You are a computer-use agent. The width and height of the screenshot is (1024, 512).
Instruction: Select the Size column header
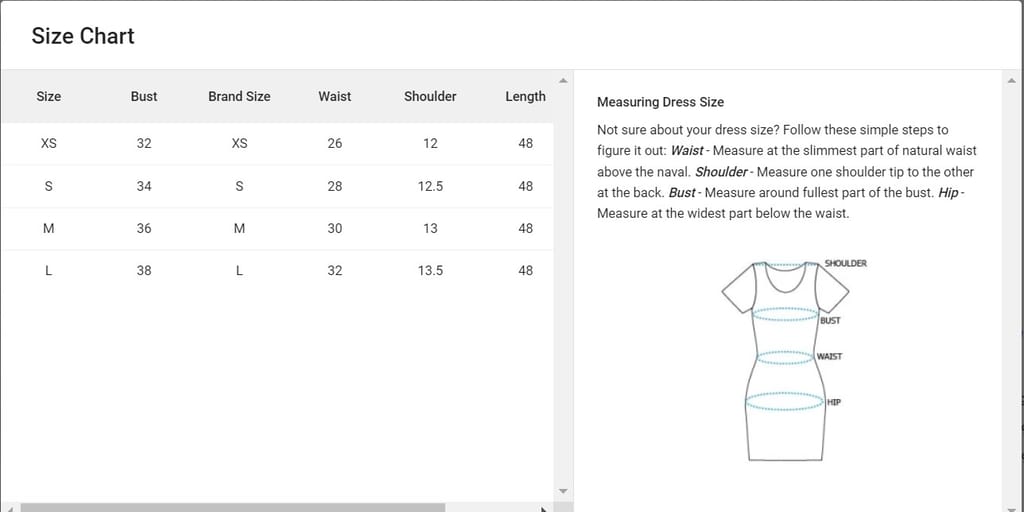tap(48, 96)
